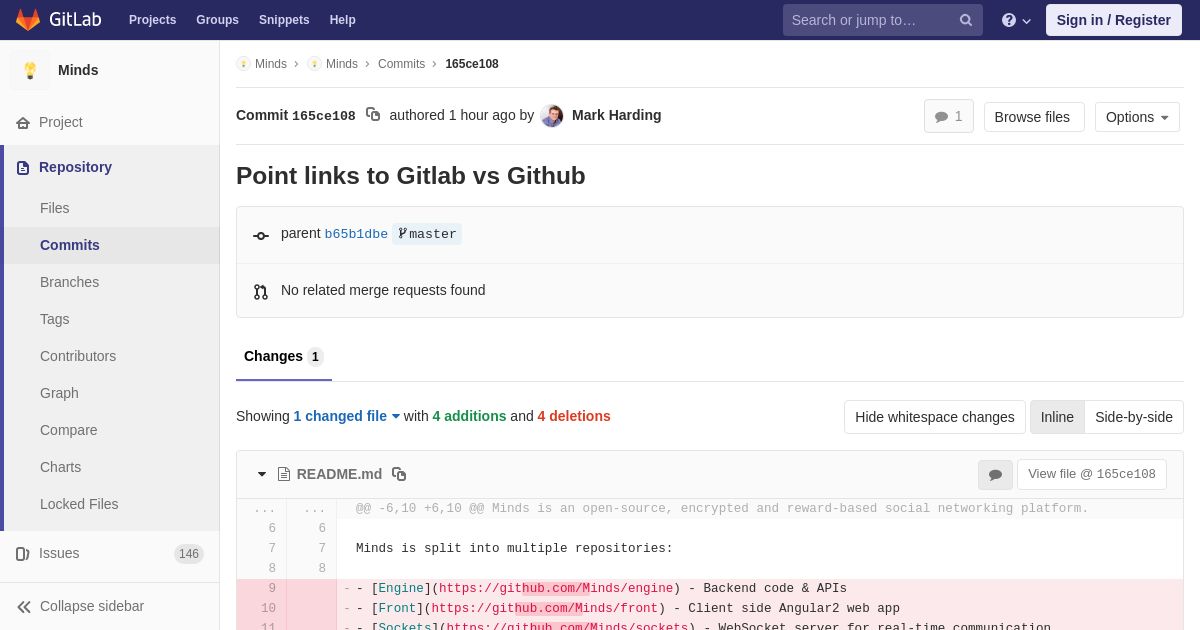Click '4 deletions' text
This screenshot has width=1200, height=630.
click(574, 416)
